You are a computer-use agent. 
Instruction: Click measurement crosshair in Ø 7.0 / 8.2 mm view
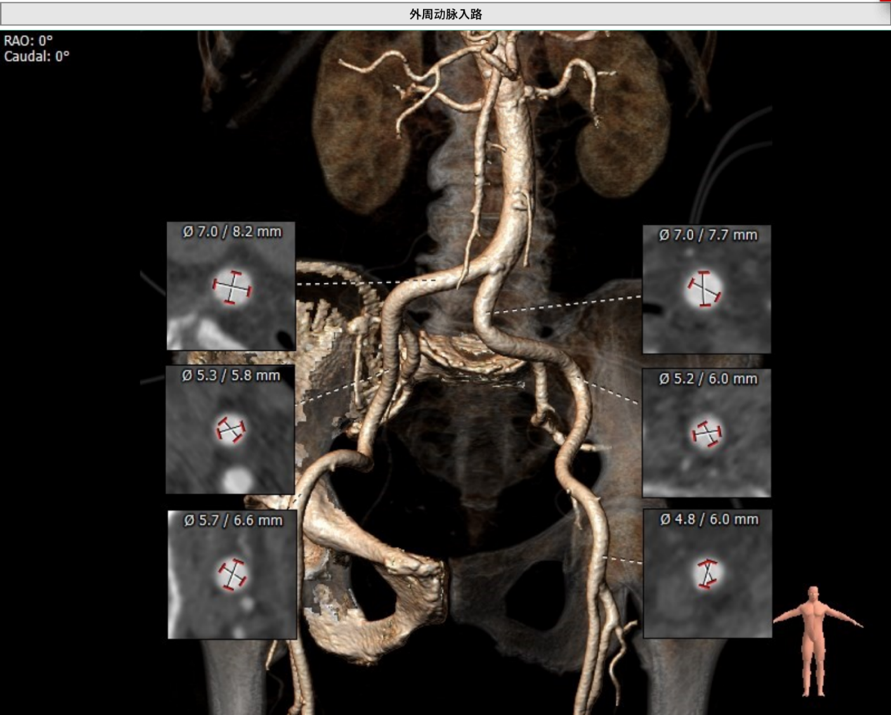click(x=232, y=288)
